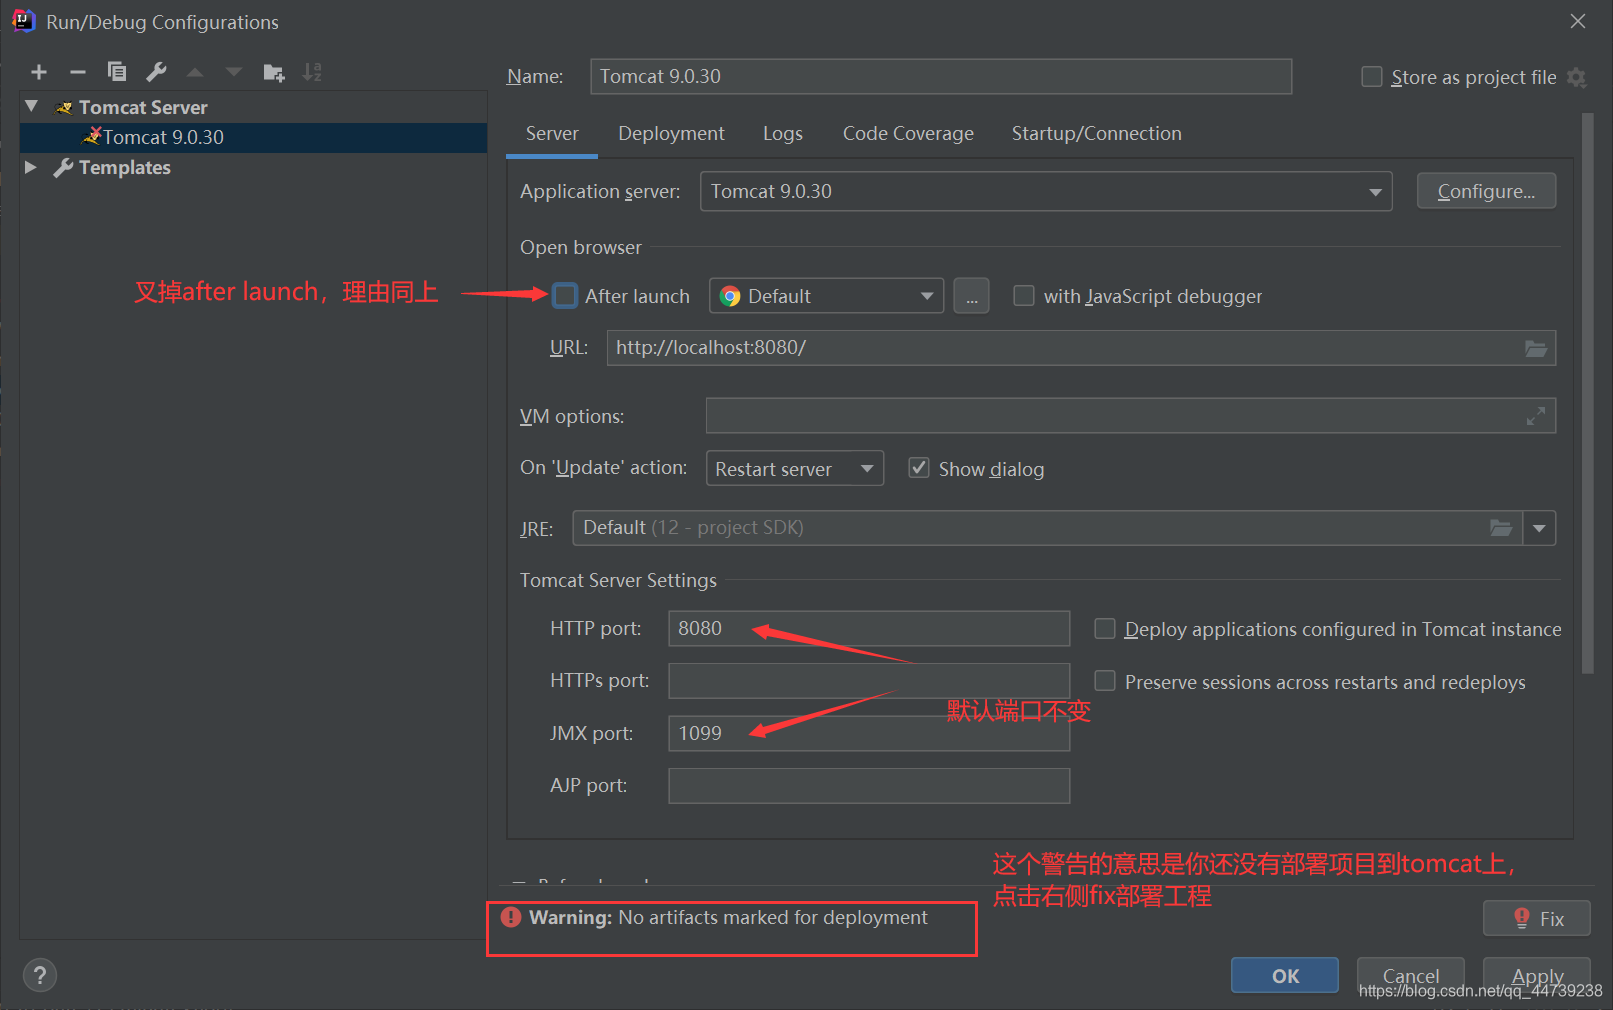Click the vertical scrollbar of the settings panel
Viewport: 1613px width, 1010px height.
[x=1587, y=394]
